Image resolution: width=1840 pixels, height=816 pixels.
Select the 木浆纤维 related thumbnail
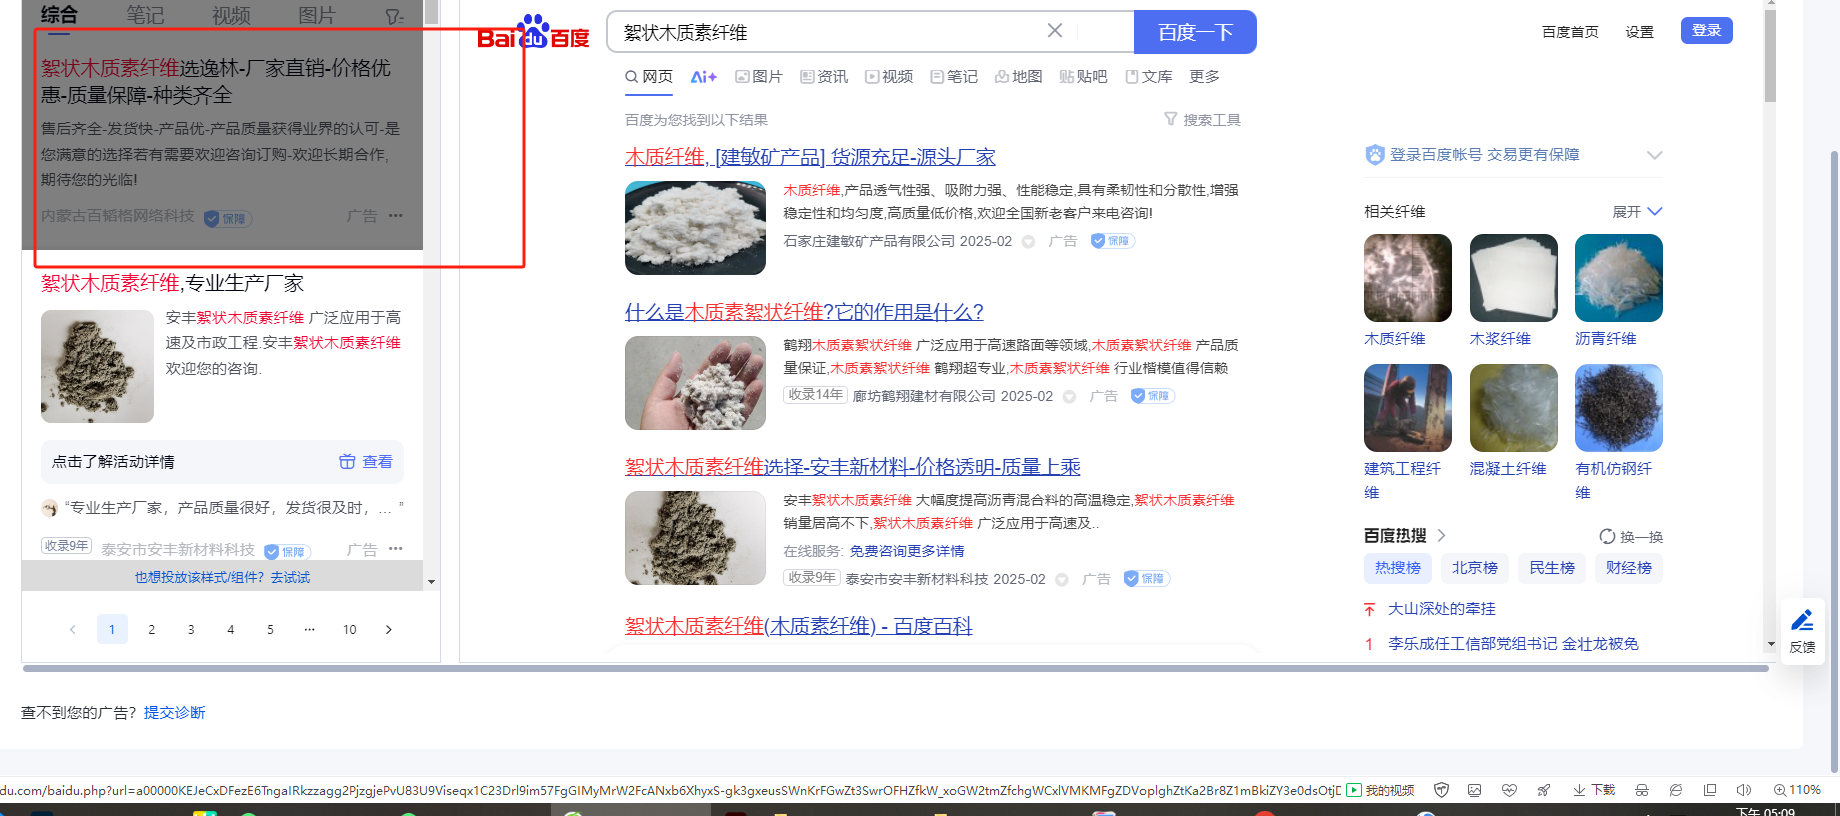coord(1514,278)
